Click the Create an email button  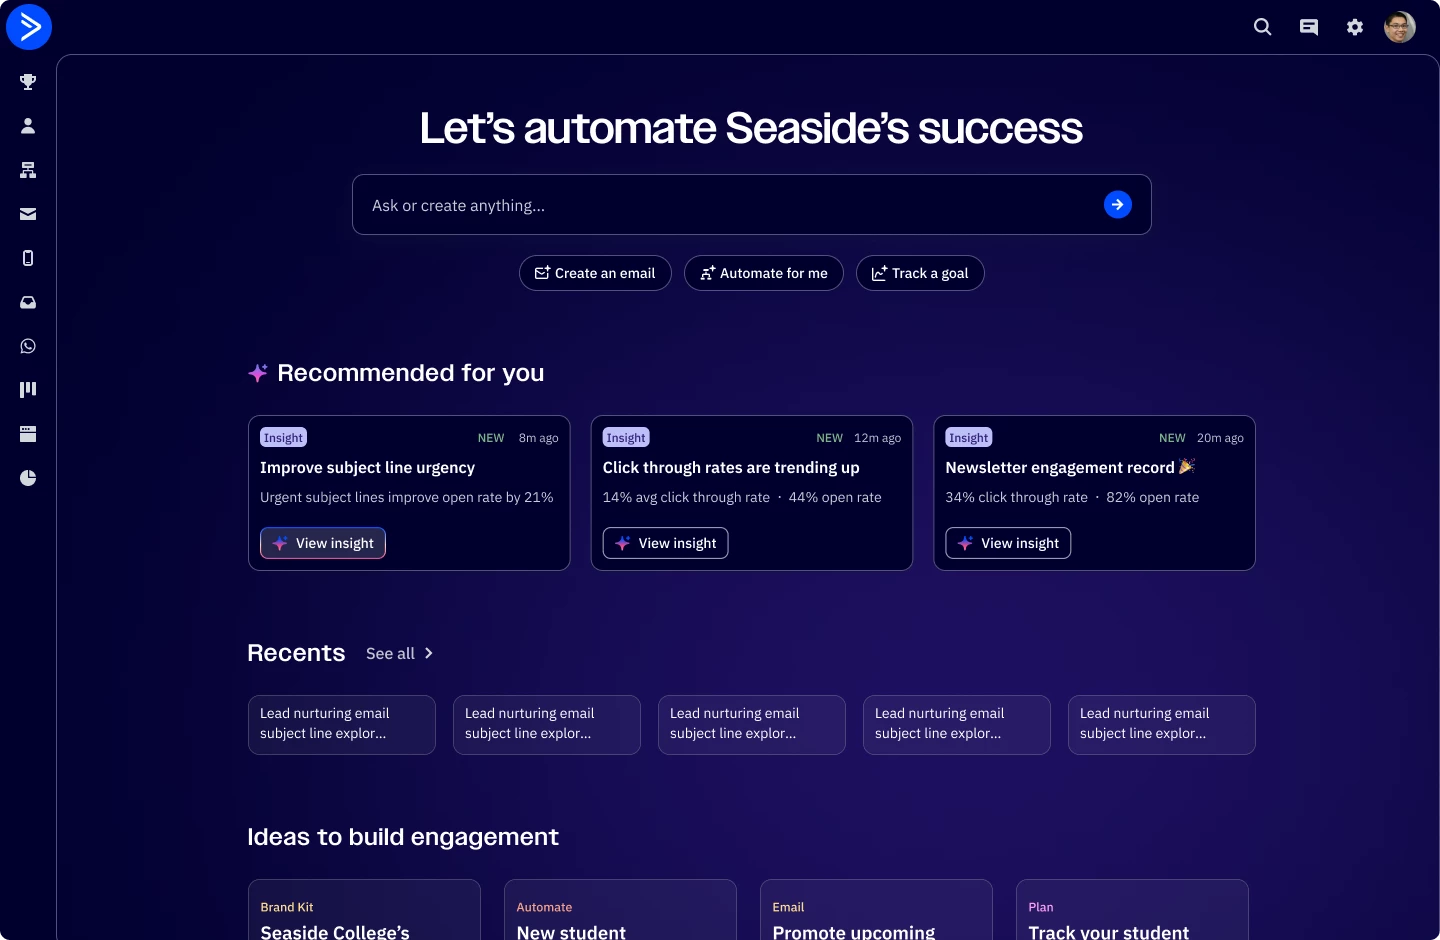(x=595, y=273)
